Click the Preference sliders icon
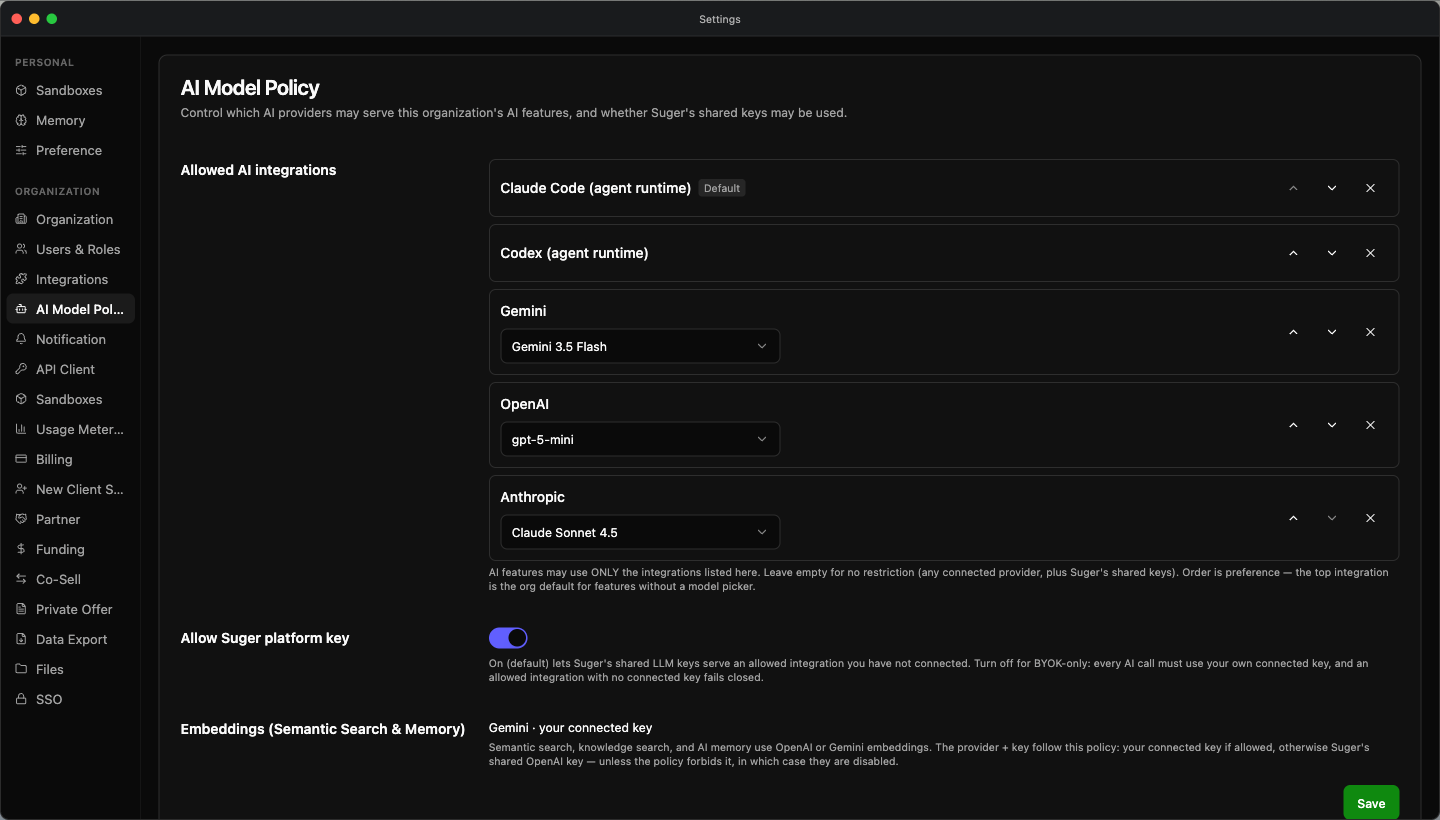Viewport: 1440px width, 820px height. pos(21,150)
